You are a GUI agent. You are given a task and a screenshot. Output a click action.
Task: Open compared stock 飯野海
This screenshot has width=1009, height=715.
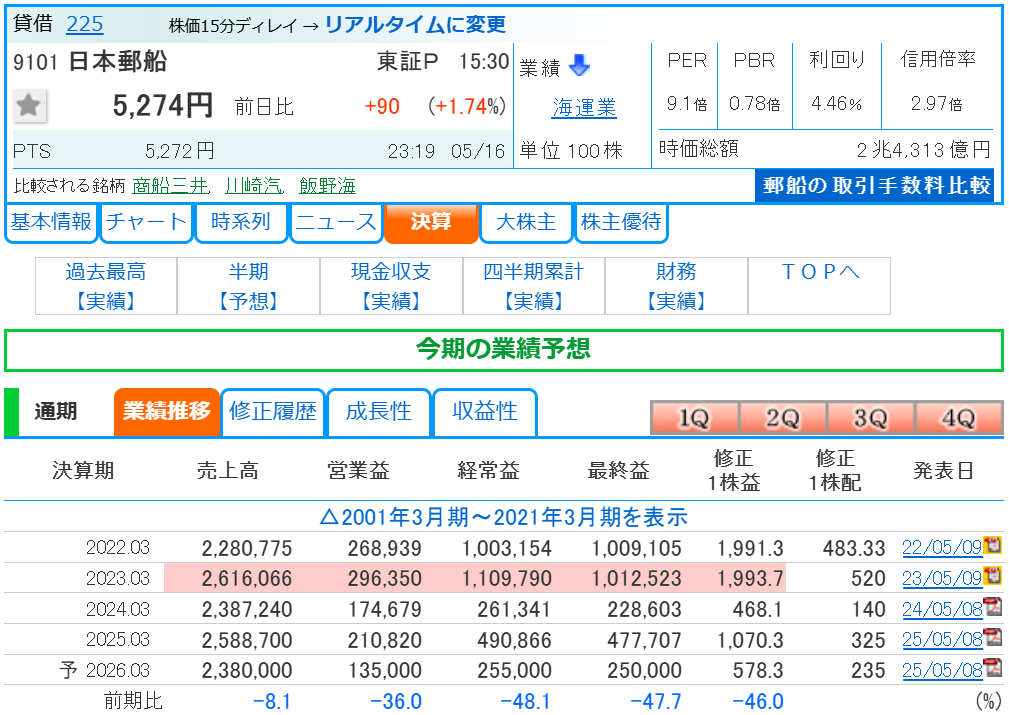[x=328, y=186]
